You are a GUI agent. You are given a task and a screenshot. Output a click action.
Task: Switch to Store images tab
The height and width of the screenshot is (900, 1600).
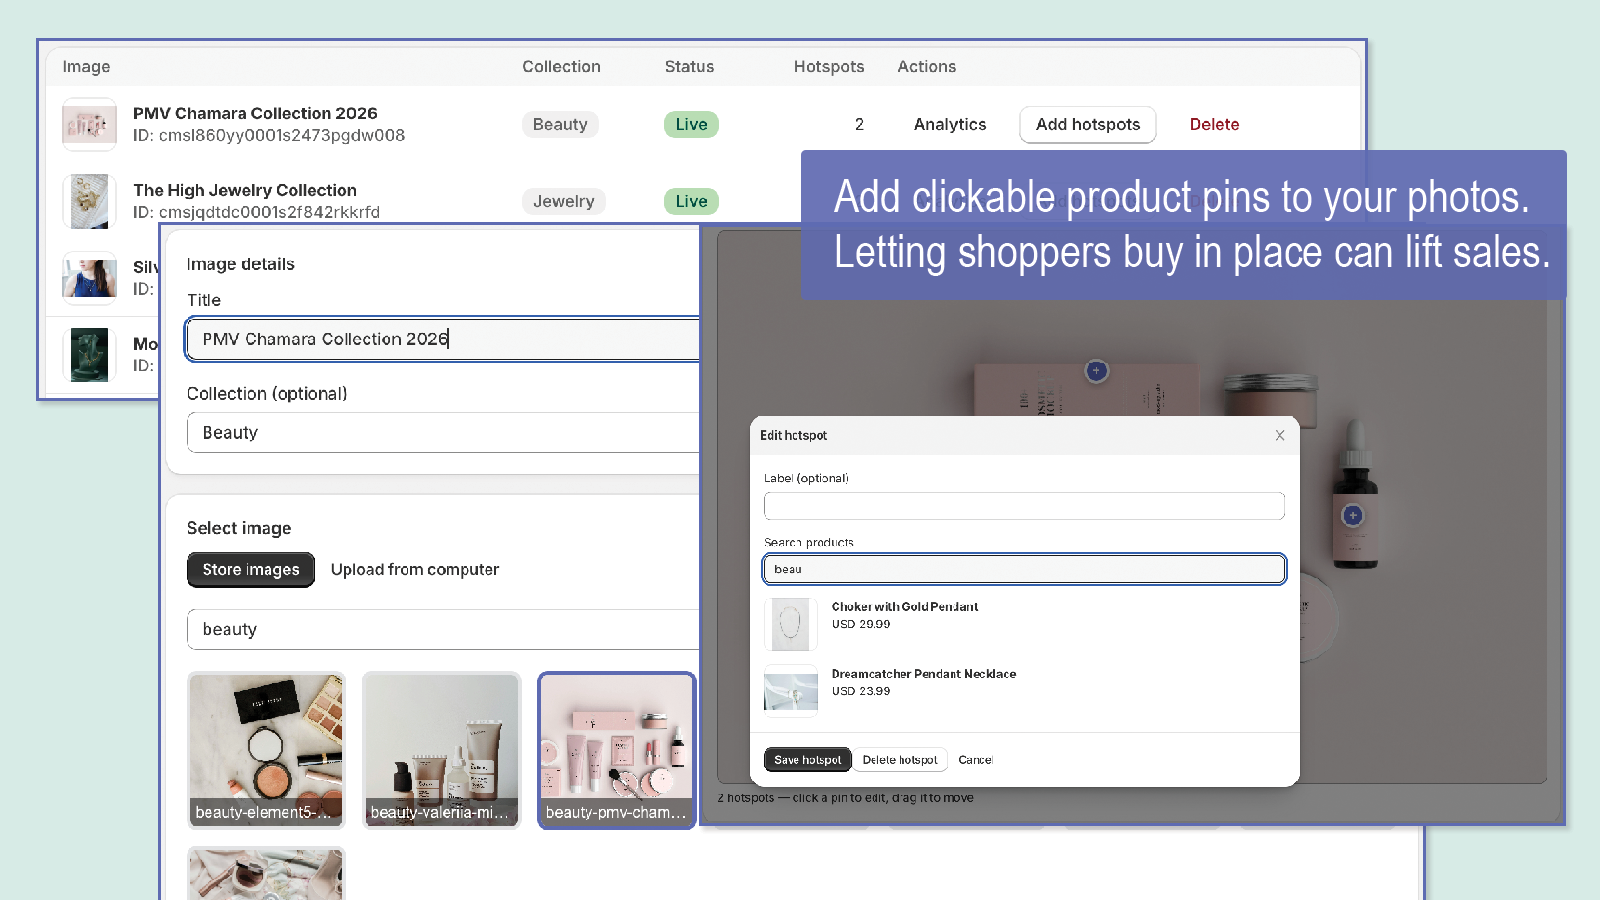tap(251, 570)
